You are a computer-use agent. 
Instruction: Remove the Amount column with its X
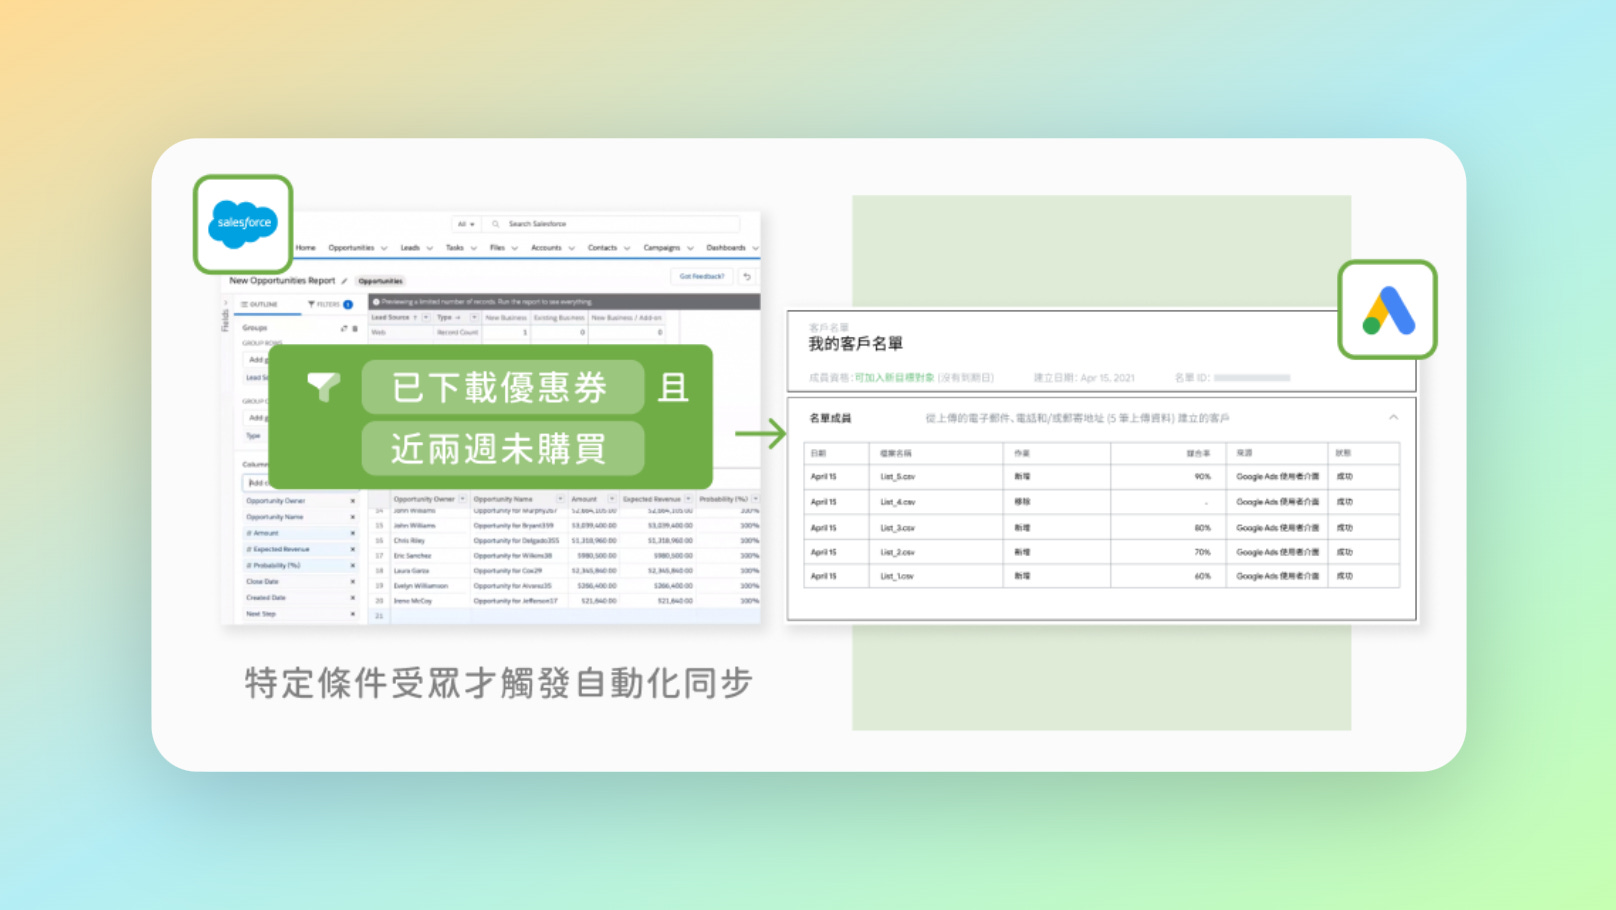[352, 533]
